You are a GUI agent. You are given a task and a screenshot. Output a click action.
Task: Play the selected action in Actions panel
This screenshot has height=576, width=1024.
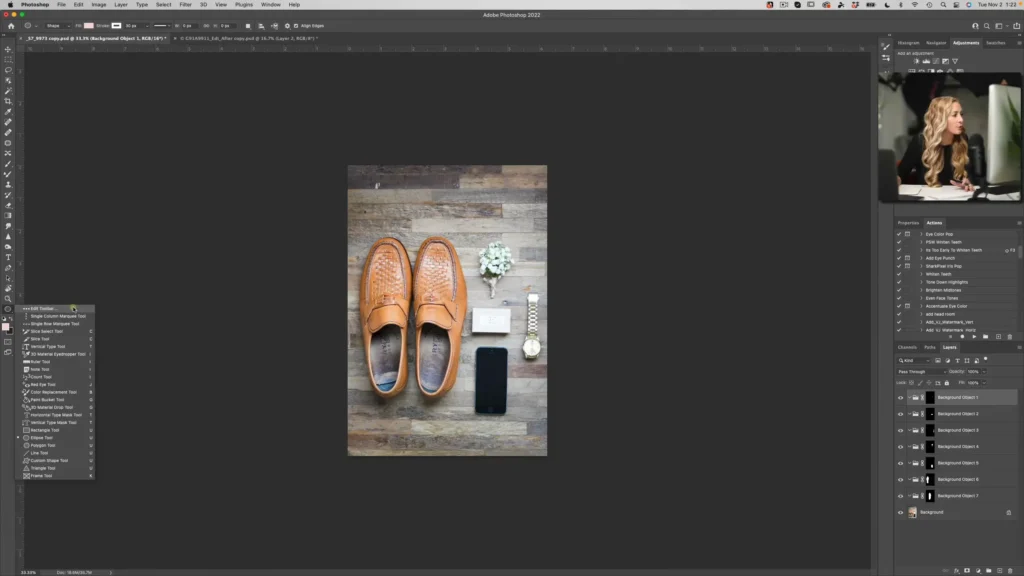pos(974,337)
